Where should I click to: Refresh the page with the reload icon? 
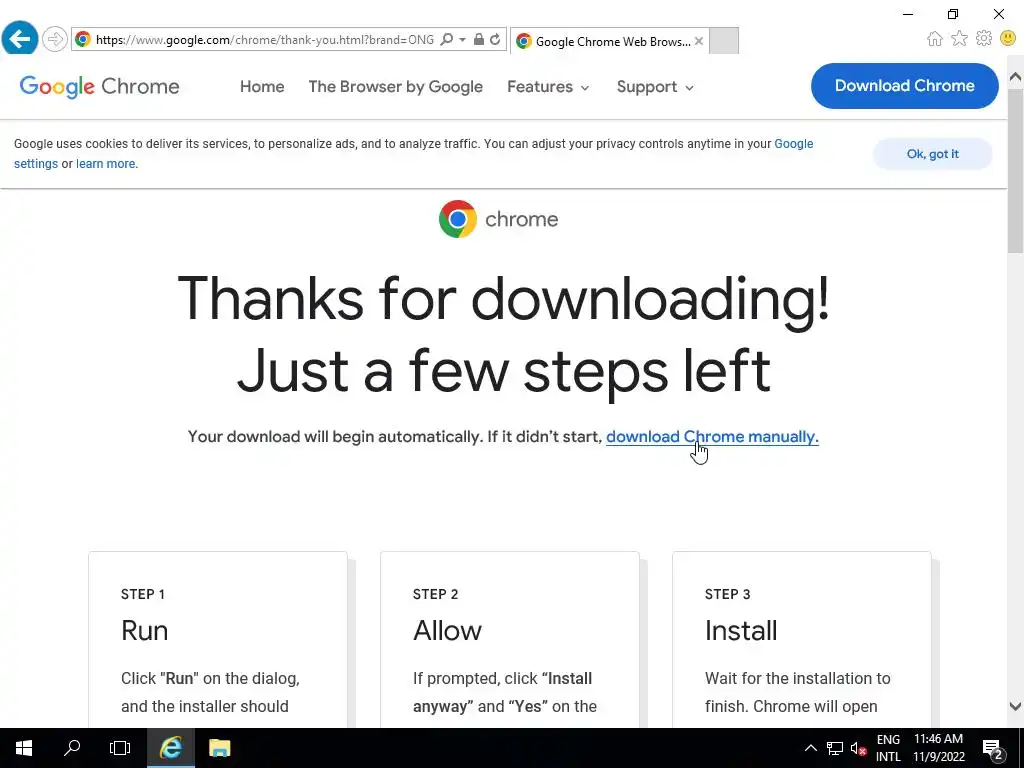(x=495, y=40)
